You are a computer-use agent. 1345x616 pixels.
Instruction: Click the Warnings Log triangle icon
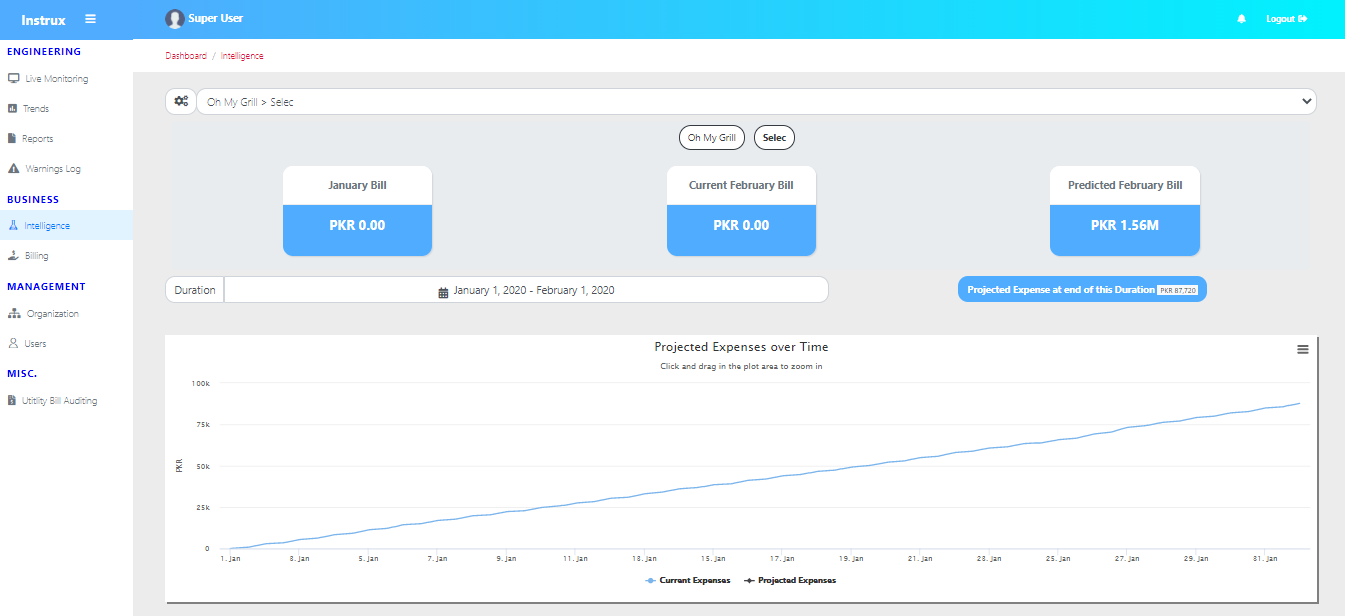click(14, 169)
